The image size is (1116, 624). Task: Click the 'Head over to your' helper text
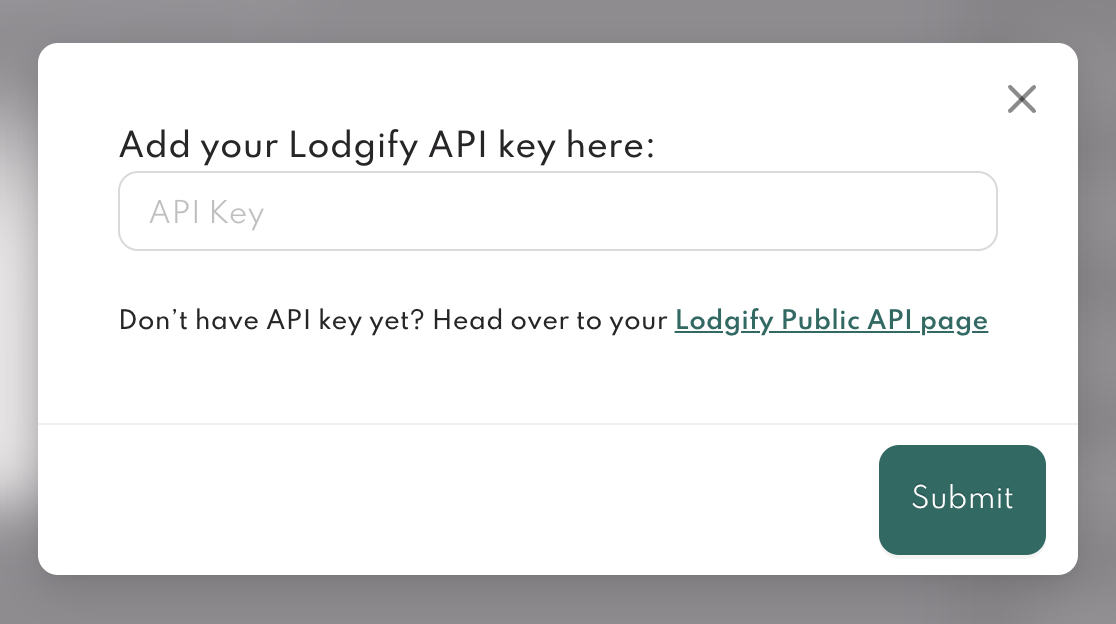550,321
